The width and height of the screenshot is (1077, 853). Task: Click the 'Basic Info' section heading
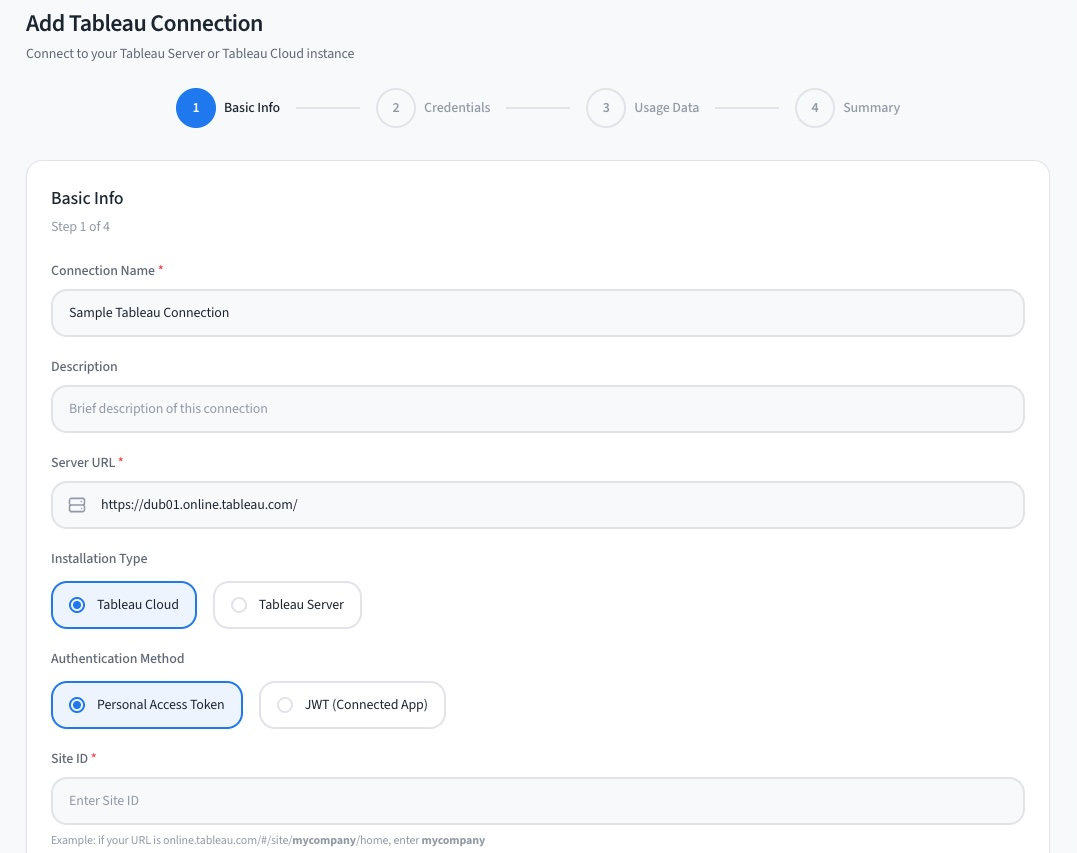click(87, 198)
